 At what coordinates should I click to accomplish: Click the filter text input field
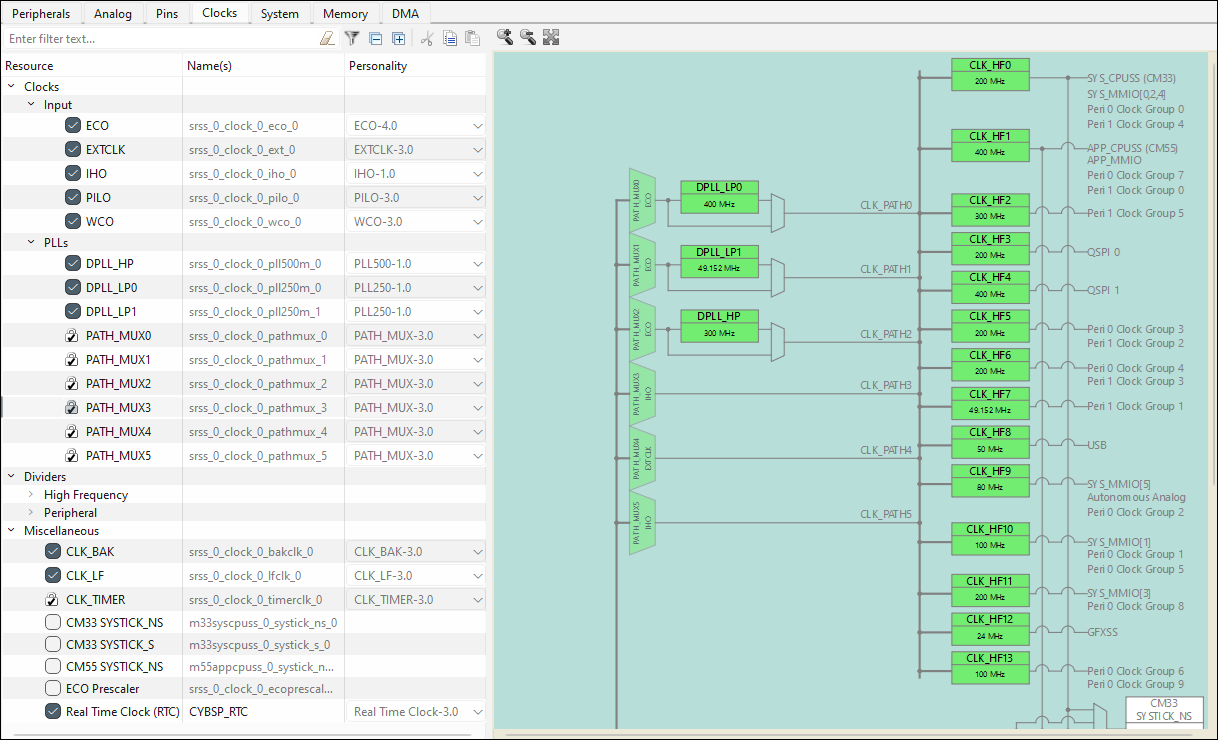pyautogui.click(x=160, y=39)
